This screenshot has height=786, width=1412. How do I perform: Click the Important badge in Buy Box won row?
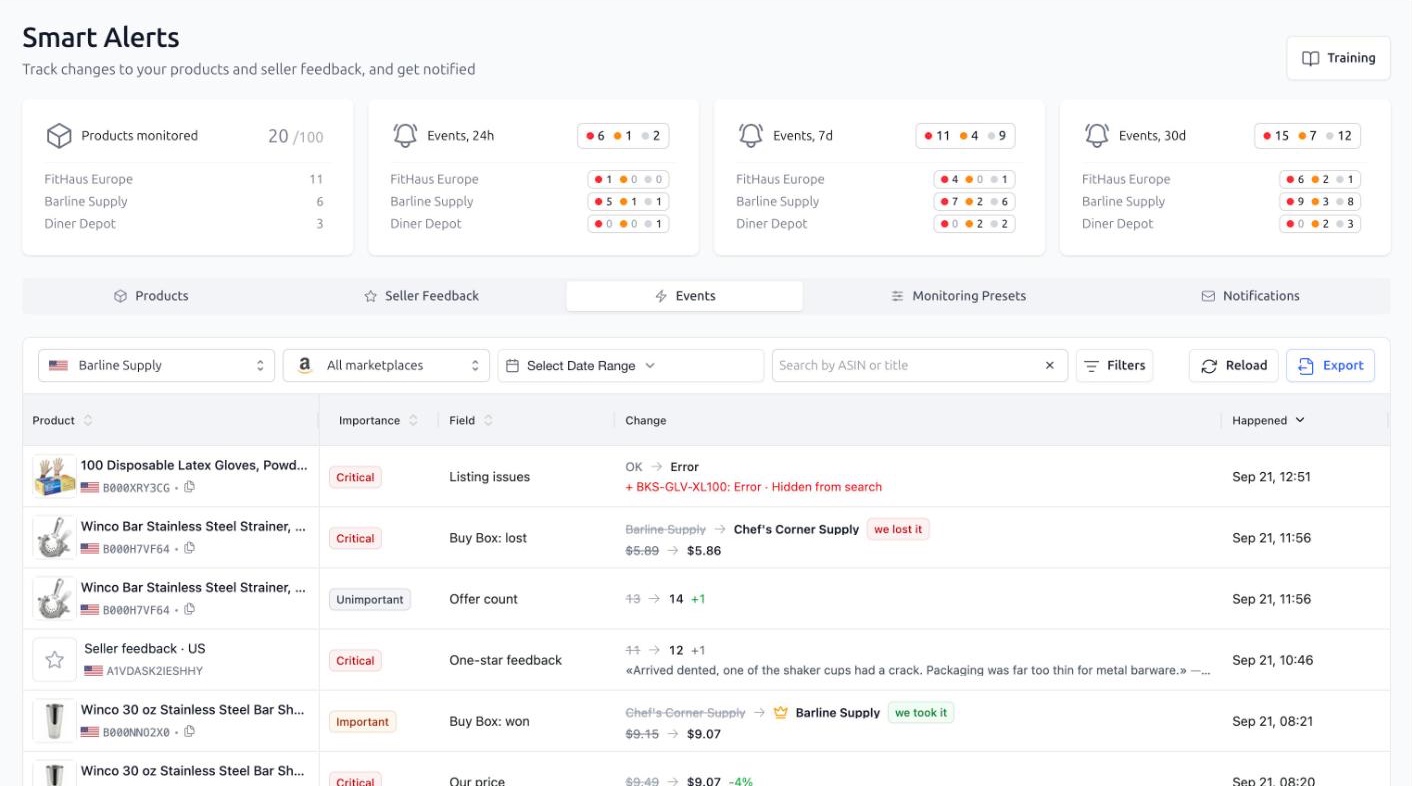coord(362,721)
